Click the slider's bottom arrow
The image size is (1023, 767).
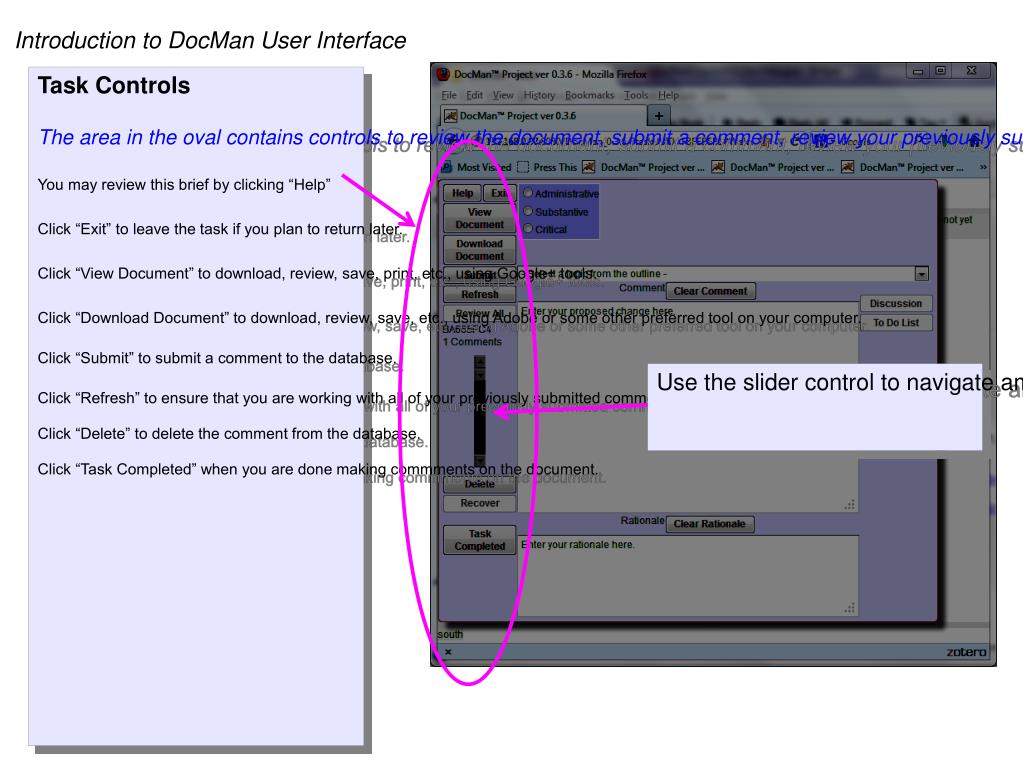[x=480, y=462]
